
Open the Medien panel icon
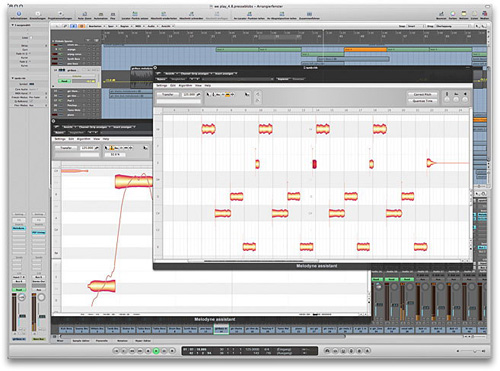(x=484, y=14)
